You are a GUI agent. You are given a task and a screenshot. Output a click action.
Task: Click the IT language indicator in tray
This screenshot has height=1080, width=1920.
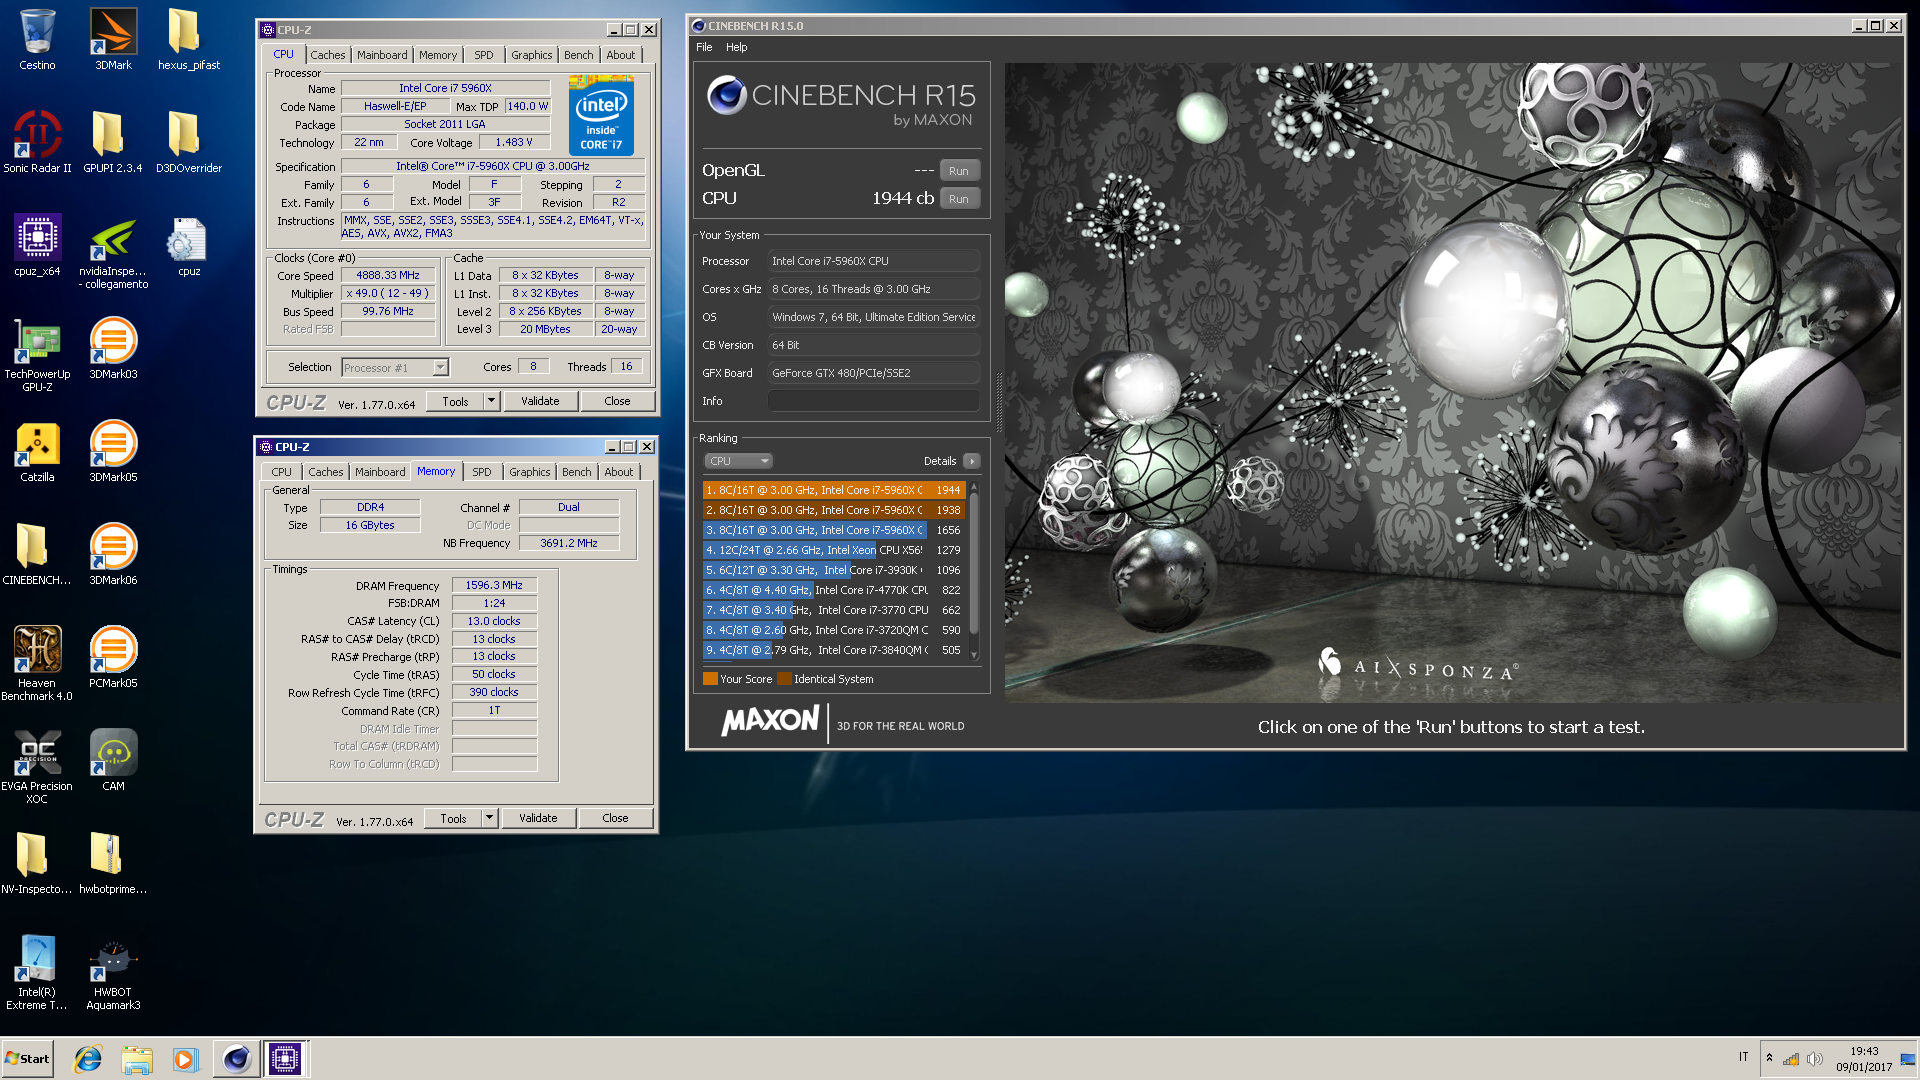click(1743, 1057)
